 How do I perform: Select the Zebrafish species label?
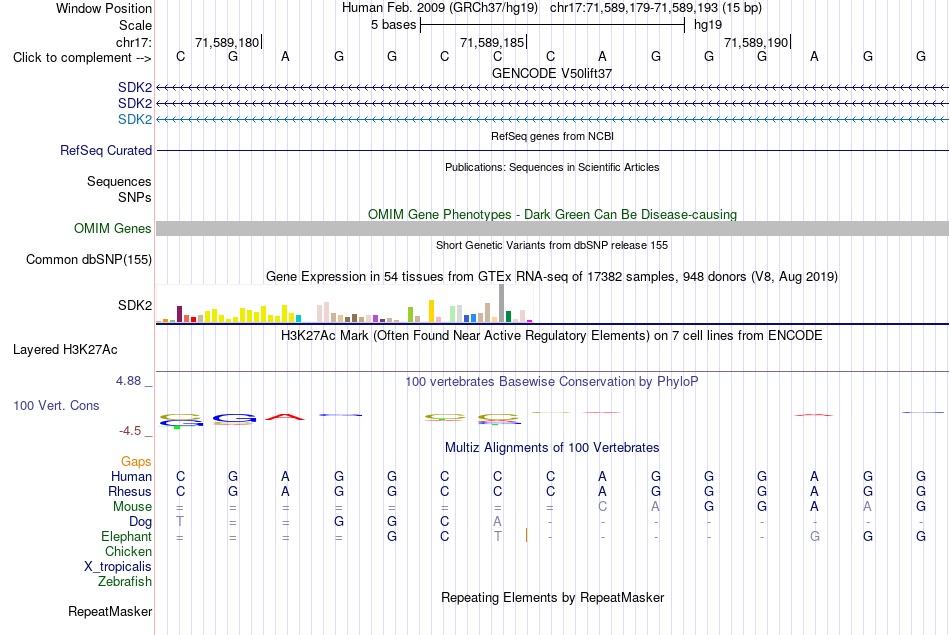[125, 582]
